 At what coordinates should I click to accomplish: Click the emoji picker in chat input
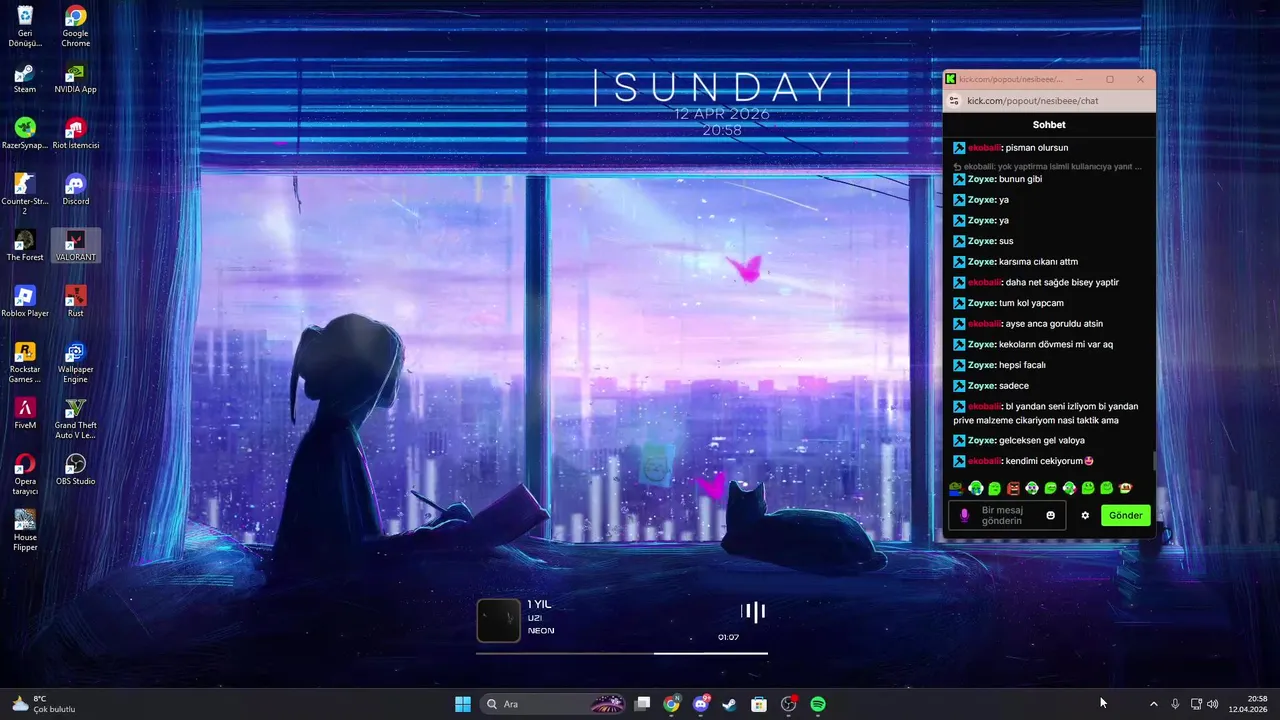[x=1050, y=516]
